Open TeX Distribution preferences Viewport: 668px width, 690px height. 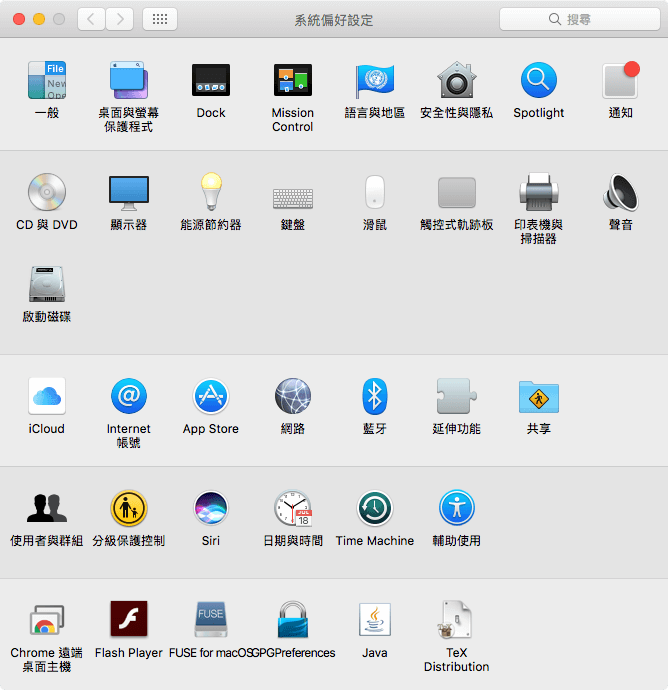click(455, 619)
